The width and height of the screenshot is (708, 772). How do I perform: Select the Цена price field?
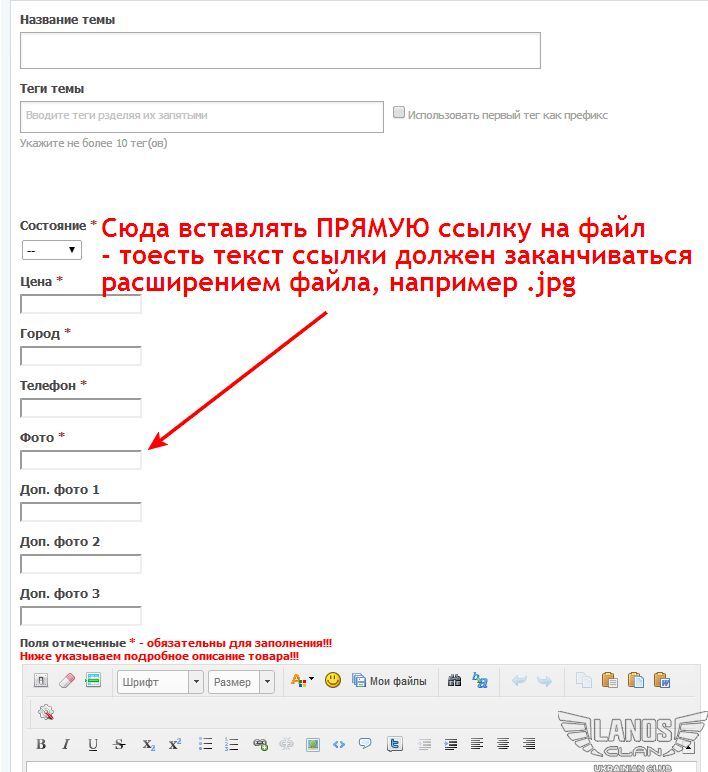pos(81,304)
